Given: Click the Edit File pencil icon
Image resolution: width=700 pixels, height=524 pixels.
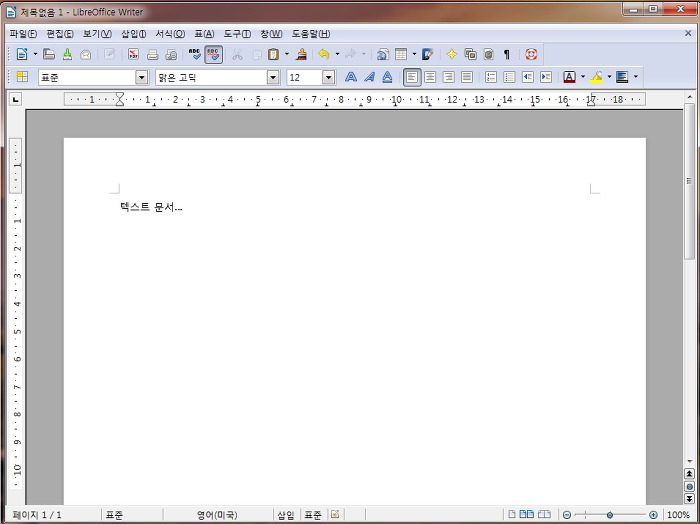Looking at the screenshot, I should [109, 54].
